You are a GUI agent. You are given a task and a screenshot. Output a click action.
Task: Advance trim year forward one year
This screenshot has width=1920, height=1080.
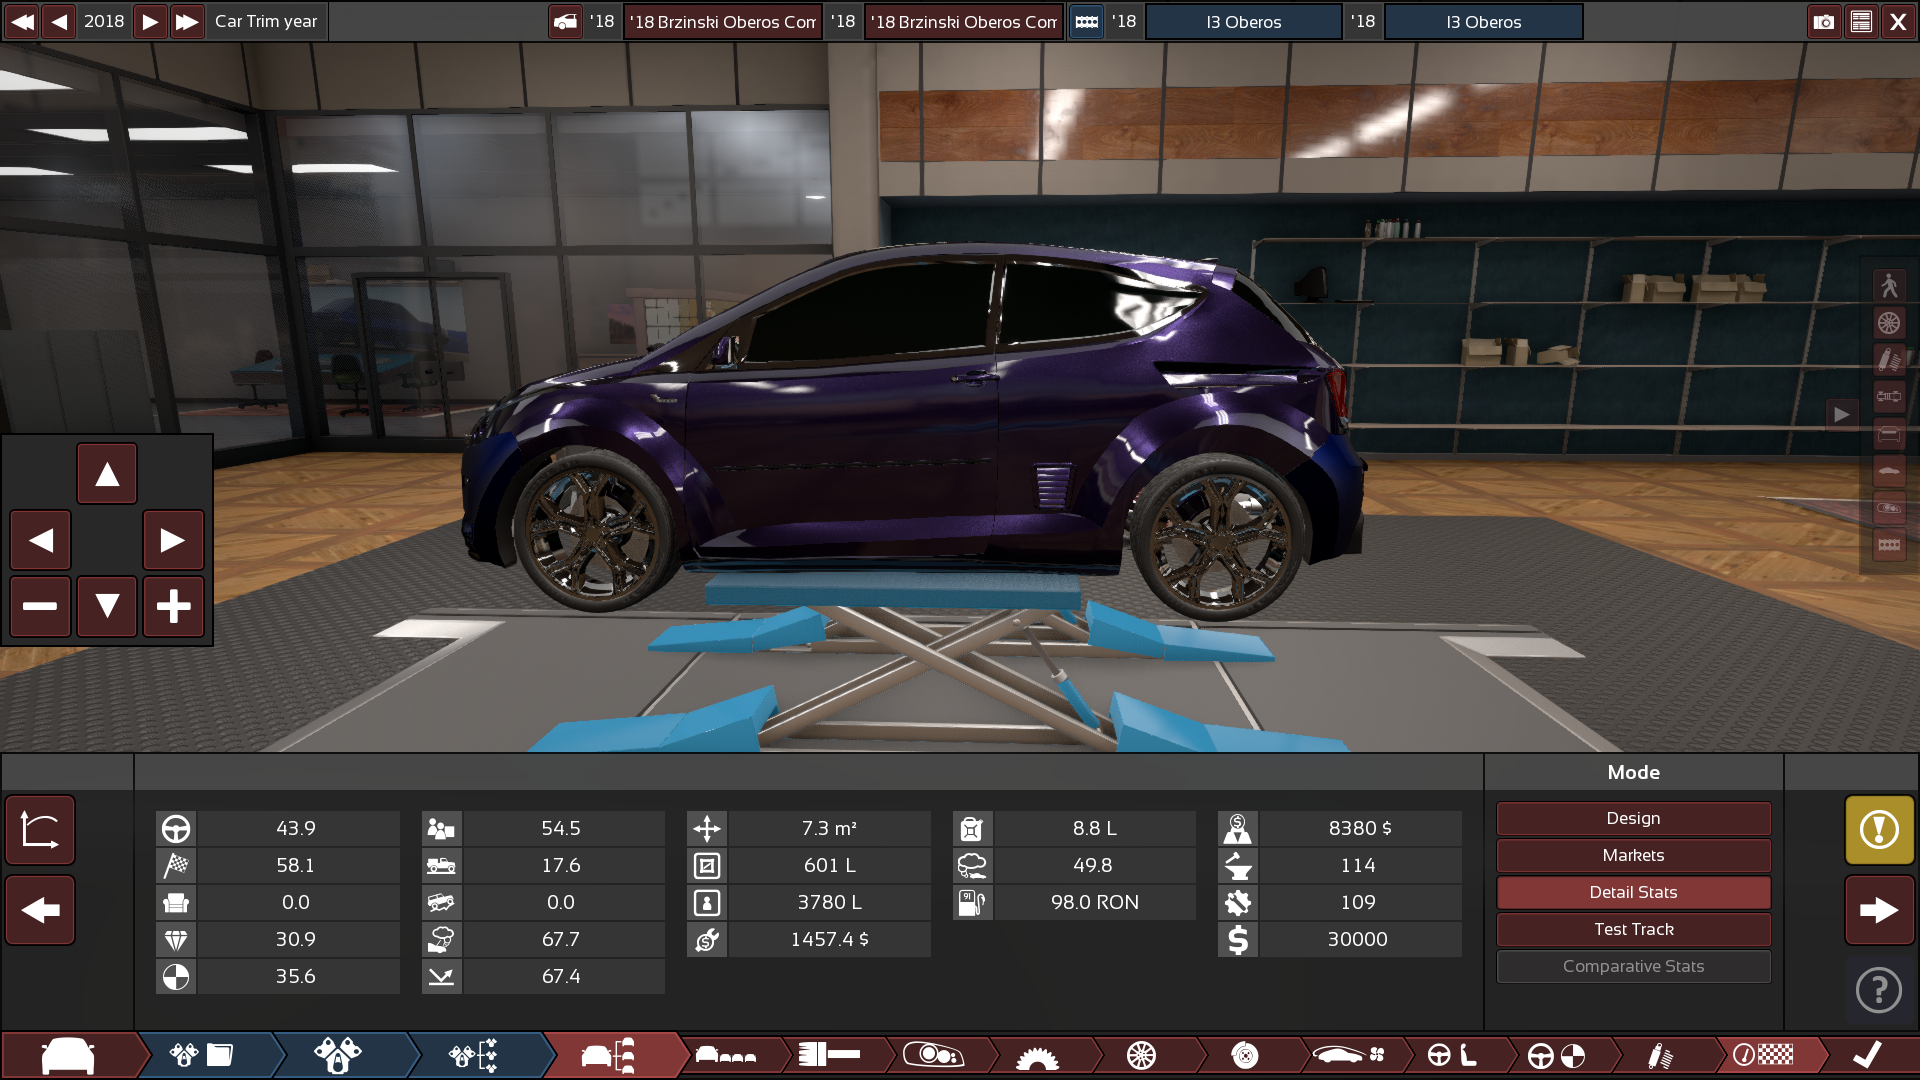[x=150, y=21]
